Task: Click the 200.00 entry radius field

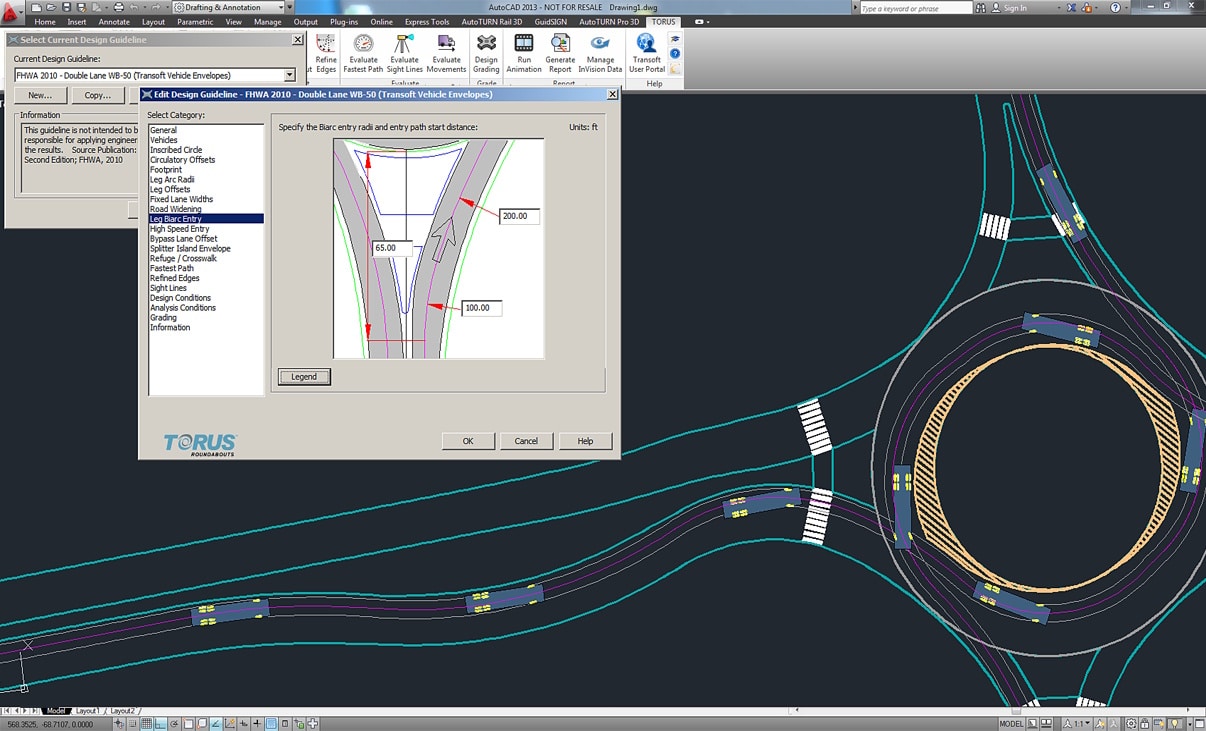Action: tap(519, 216)
